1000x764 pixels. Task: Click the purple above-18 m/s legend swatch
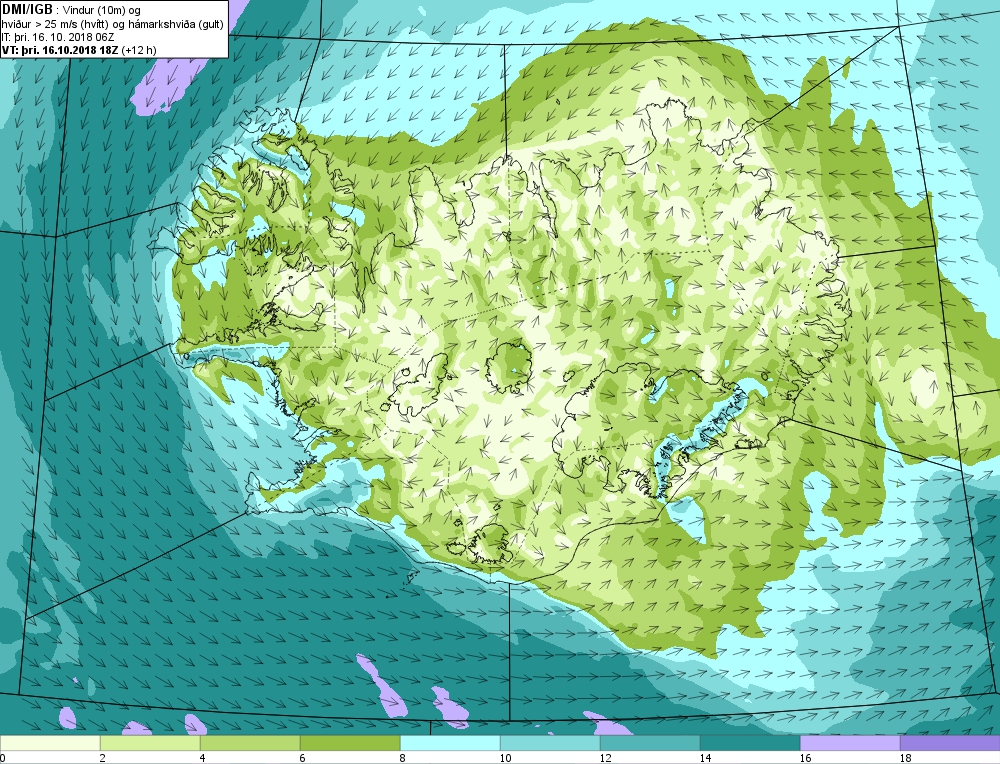click(950, 744)
